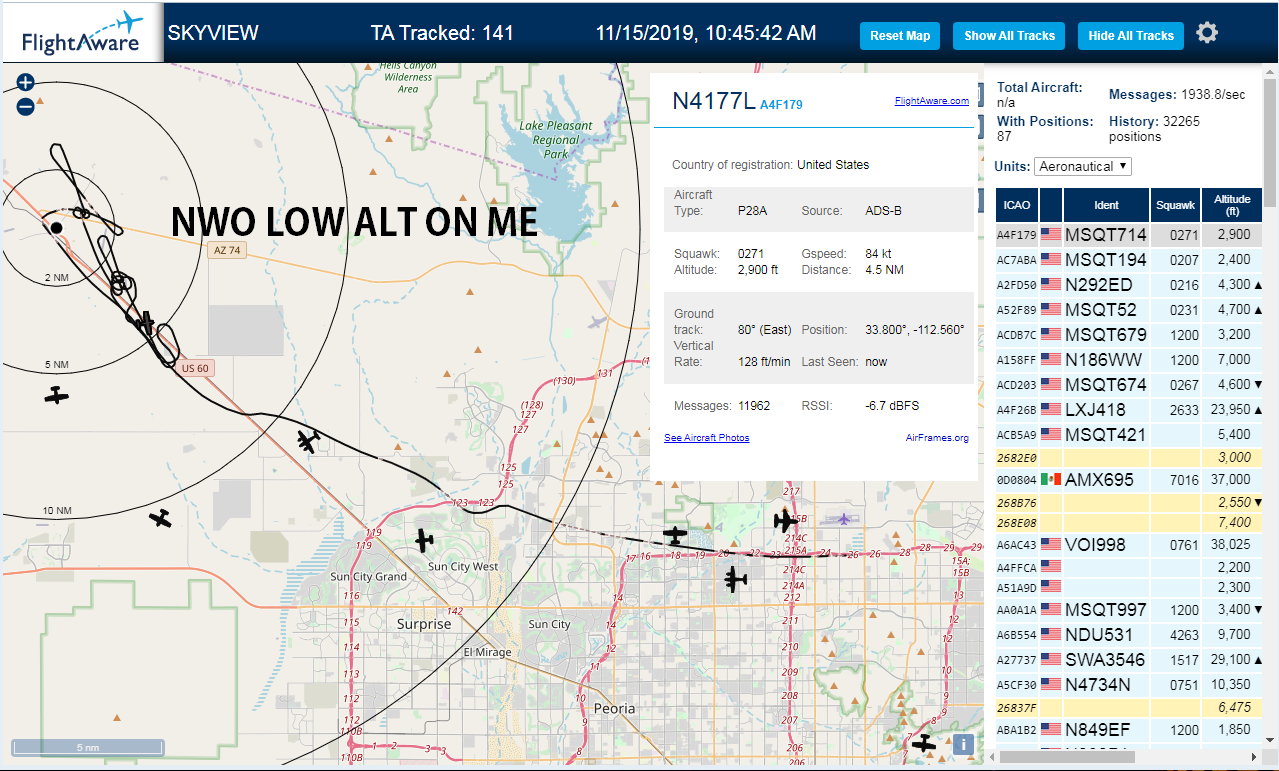Click the US flag in LXJ418 row

click(x=1050, y=410)
